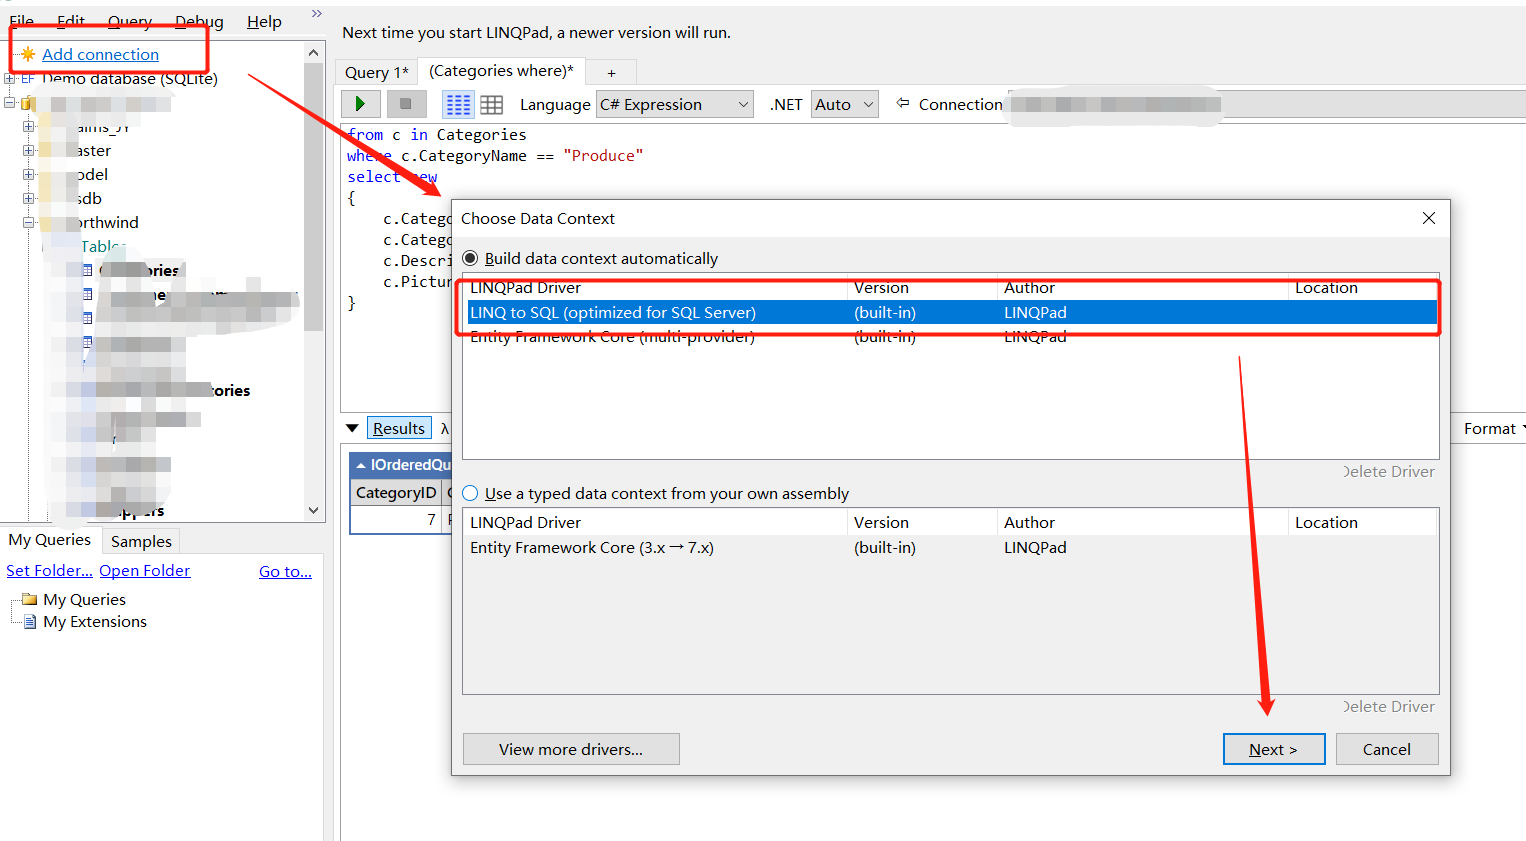Open the Edit menu
The height and width of the screenshot is (841, 1526).
[70, 21]
